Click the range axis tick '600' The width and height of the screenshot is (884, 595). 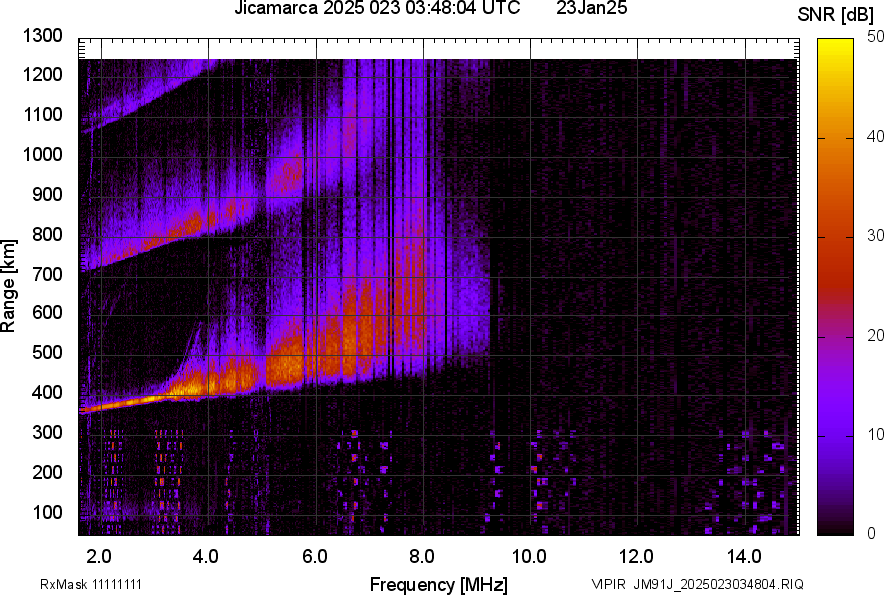(x=47, y=312)
